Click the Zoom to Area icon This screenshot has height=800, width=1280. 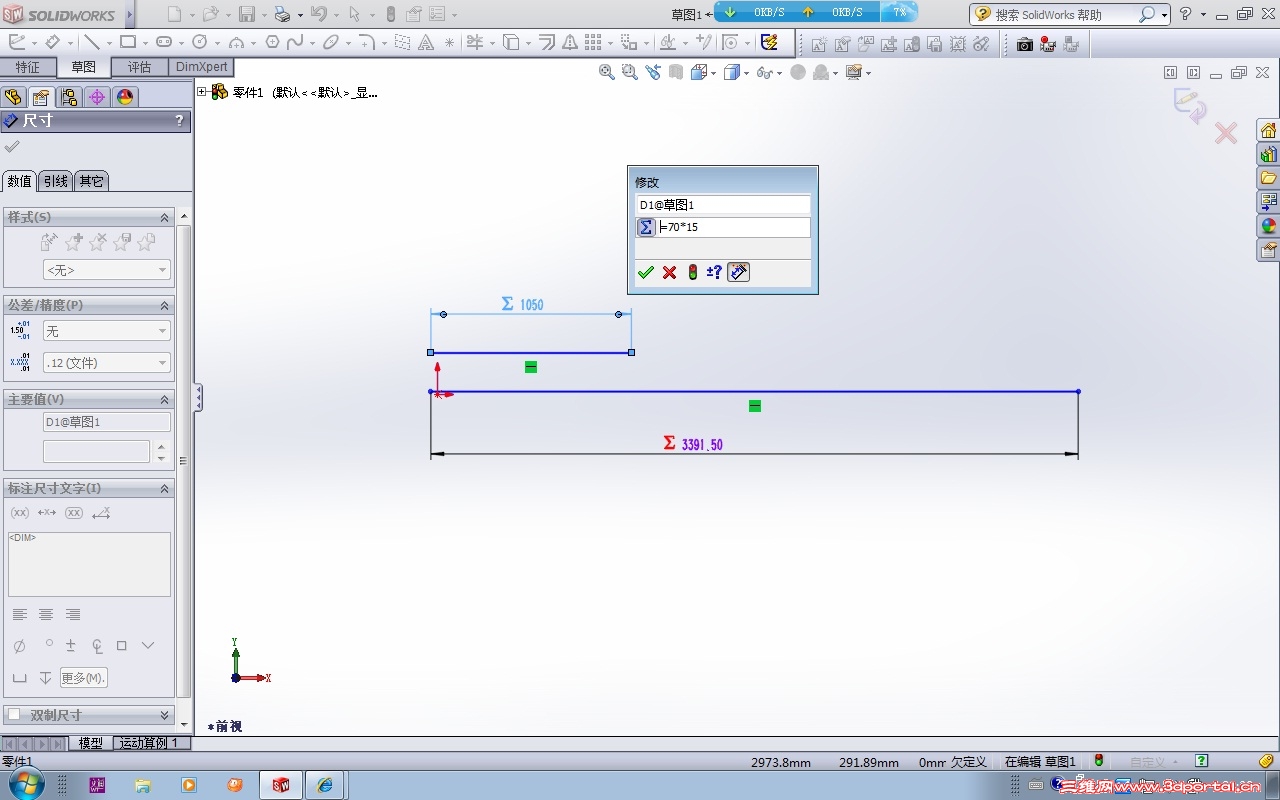coord(629,72)
